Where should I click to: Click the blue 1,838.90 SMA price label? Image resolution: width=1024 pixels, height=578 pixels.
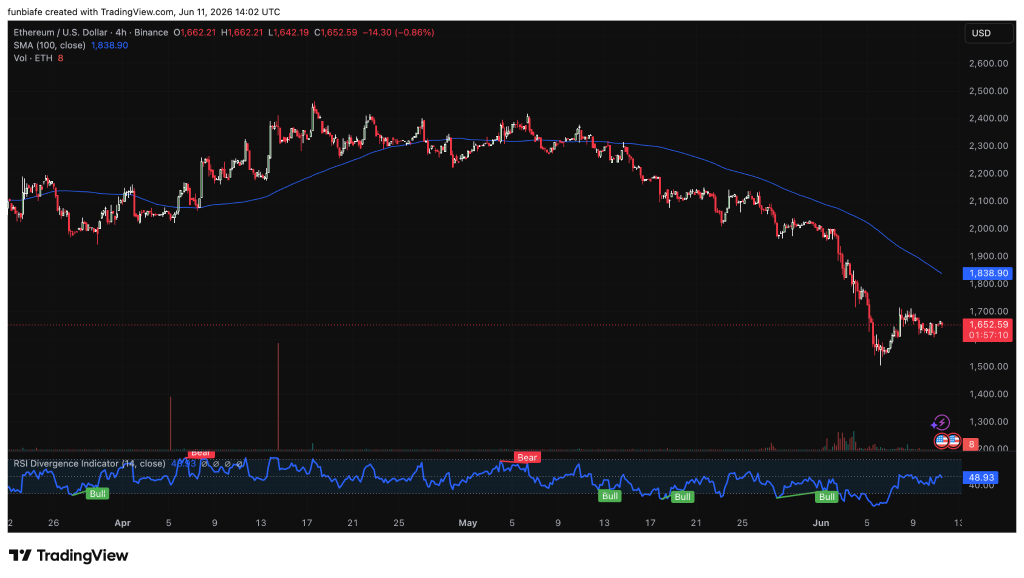click(988, 274)
